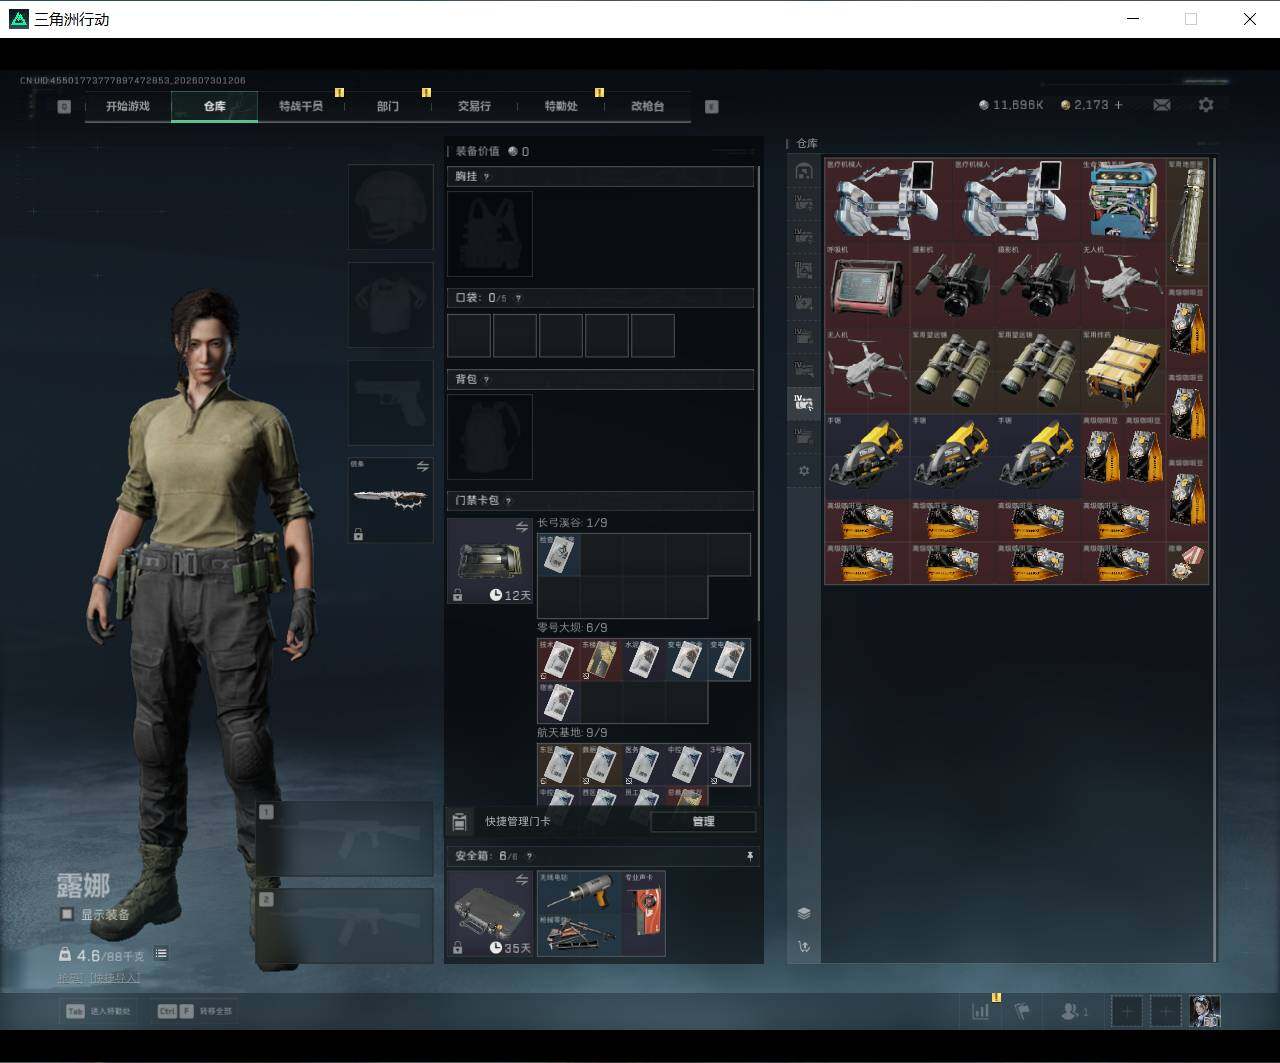Click the E key hint right of tabs
Screen dimensions: 1280x1063
pyautogui.click(x=712, y=106)
